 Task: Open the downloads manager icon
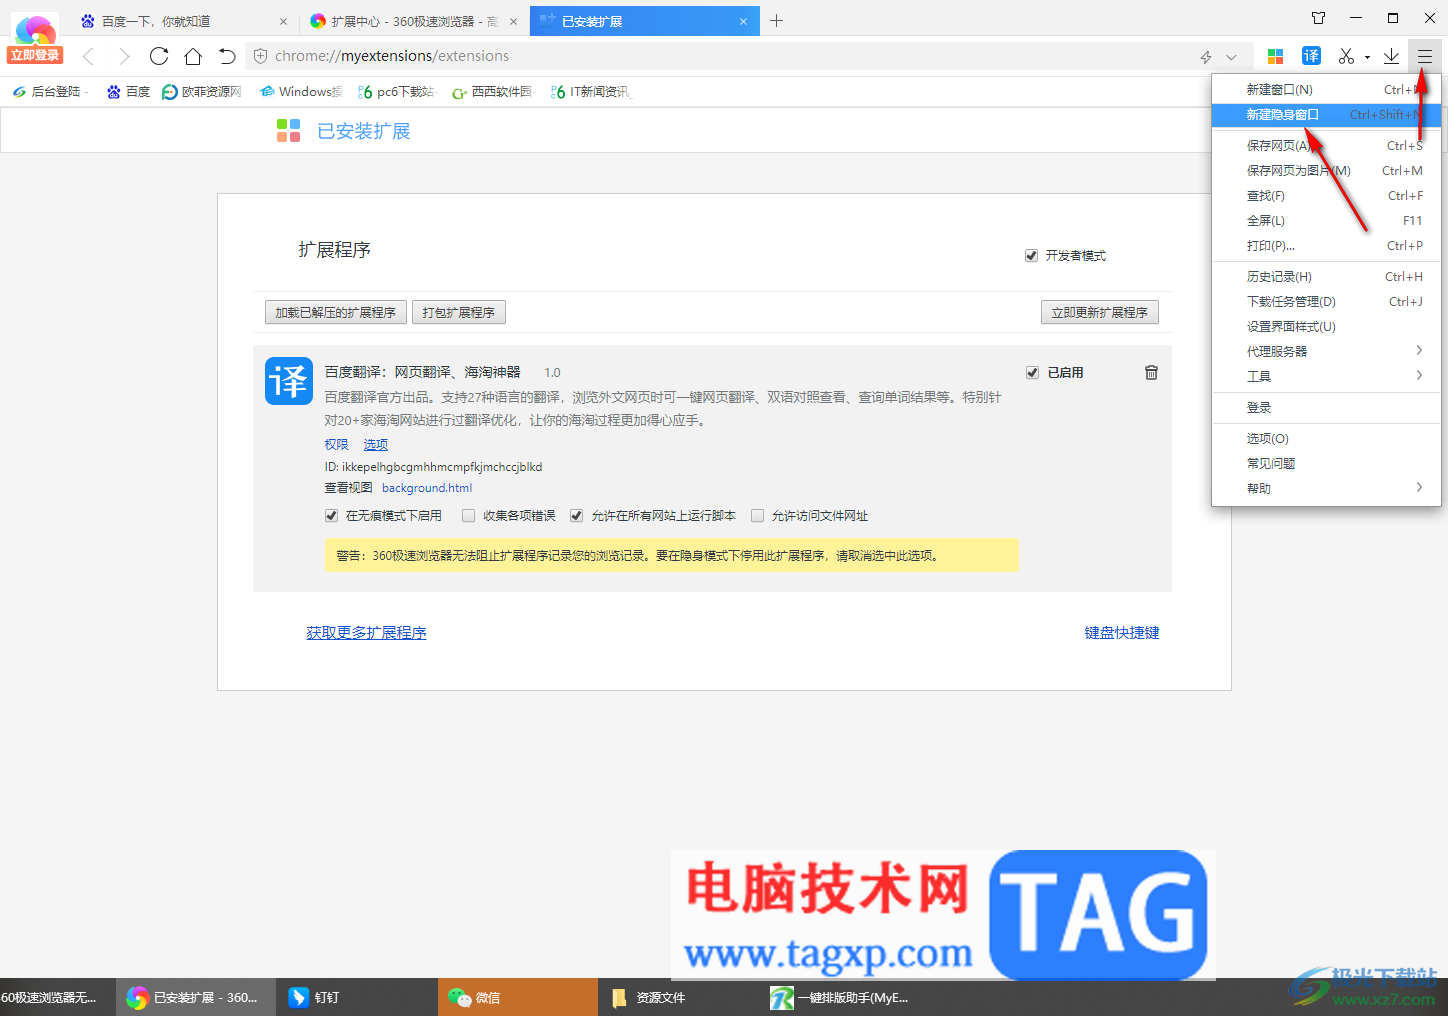(1391, 56)
